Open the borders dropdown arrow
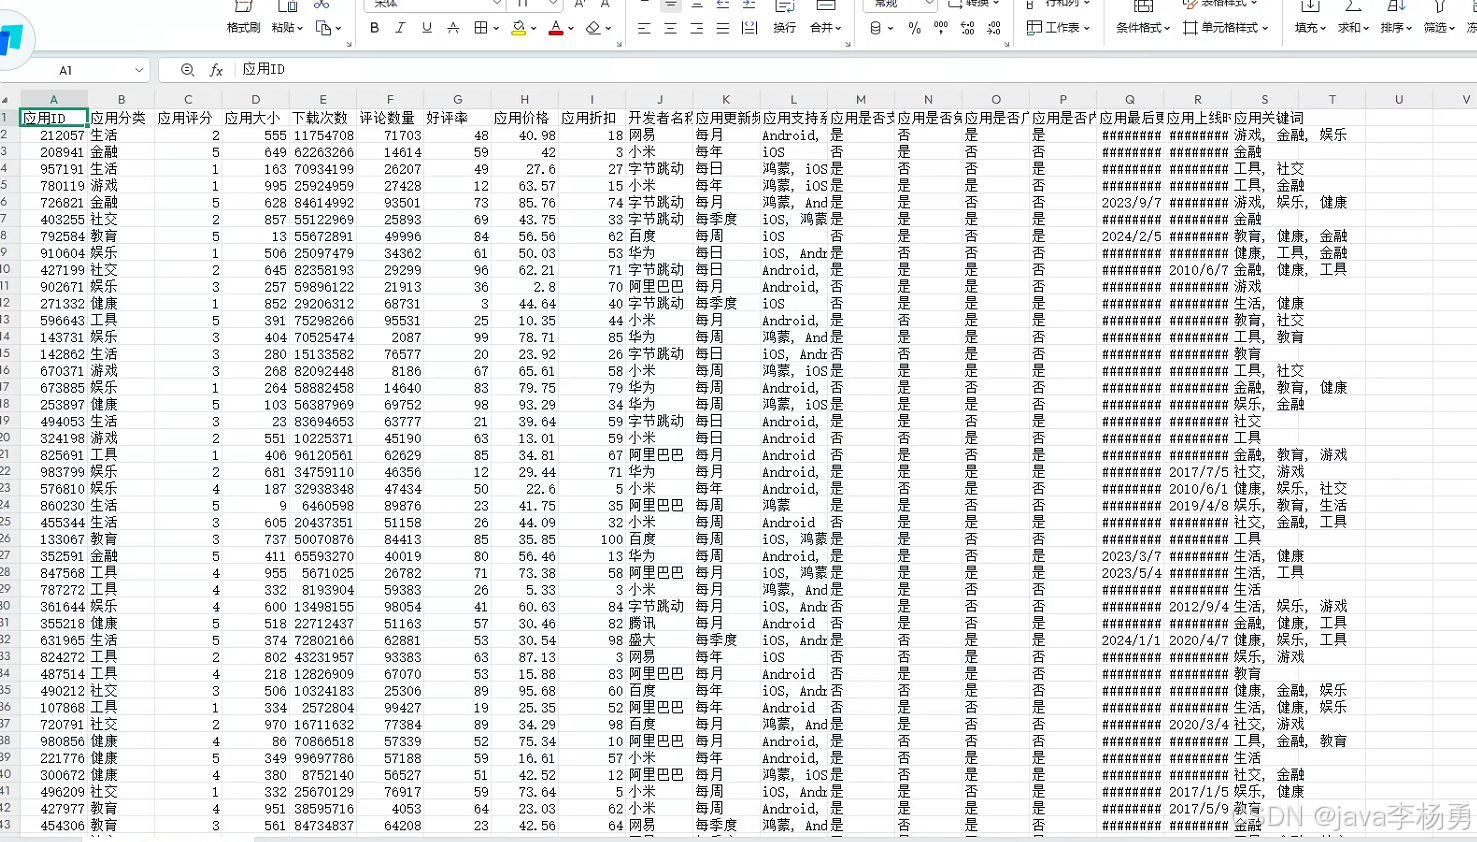 point(496,29)
